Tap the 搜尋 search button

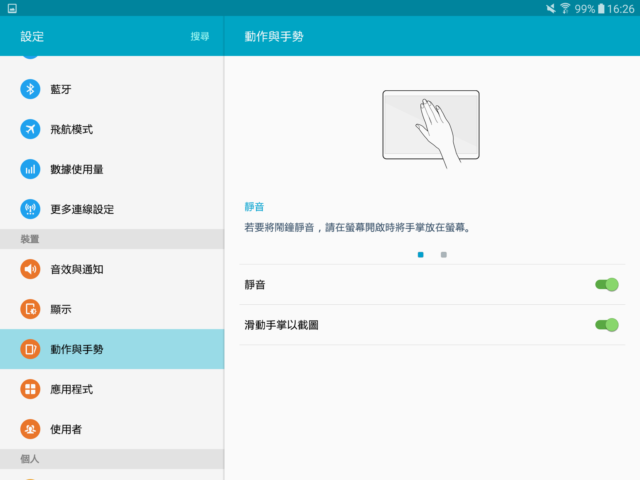click(x=200, y=36)
